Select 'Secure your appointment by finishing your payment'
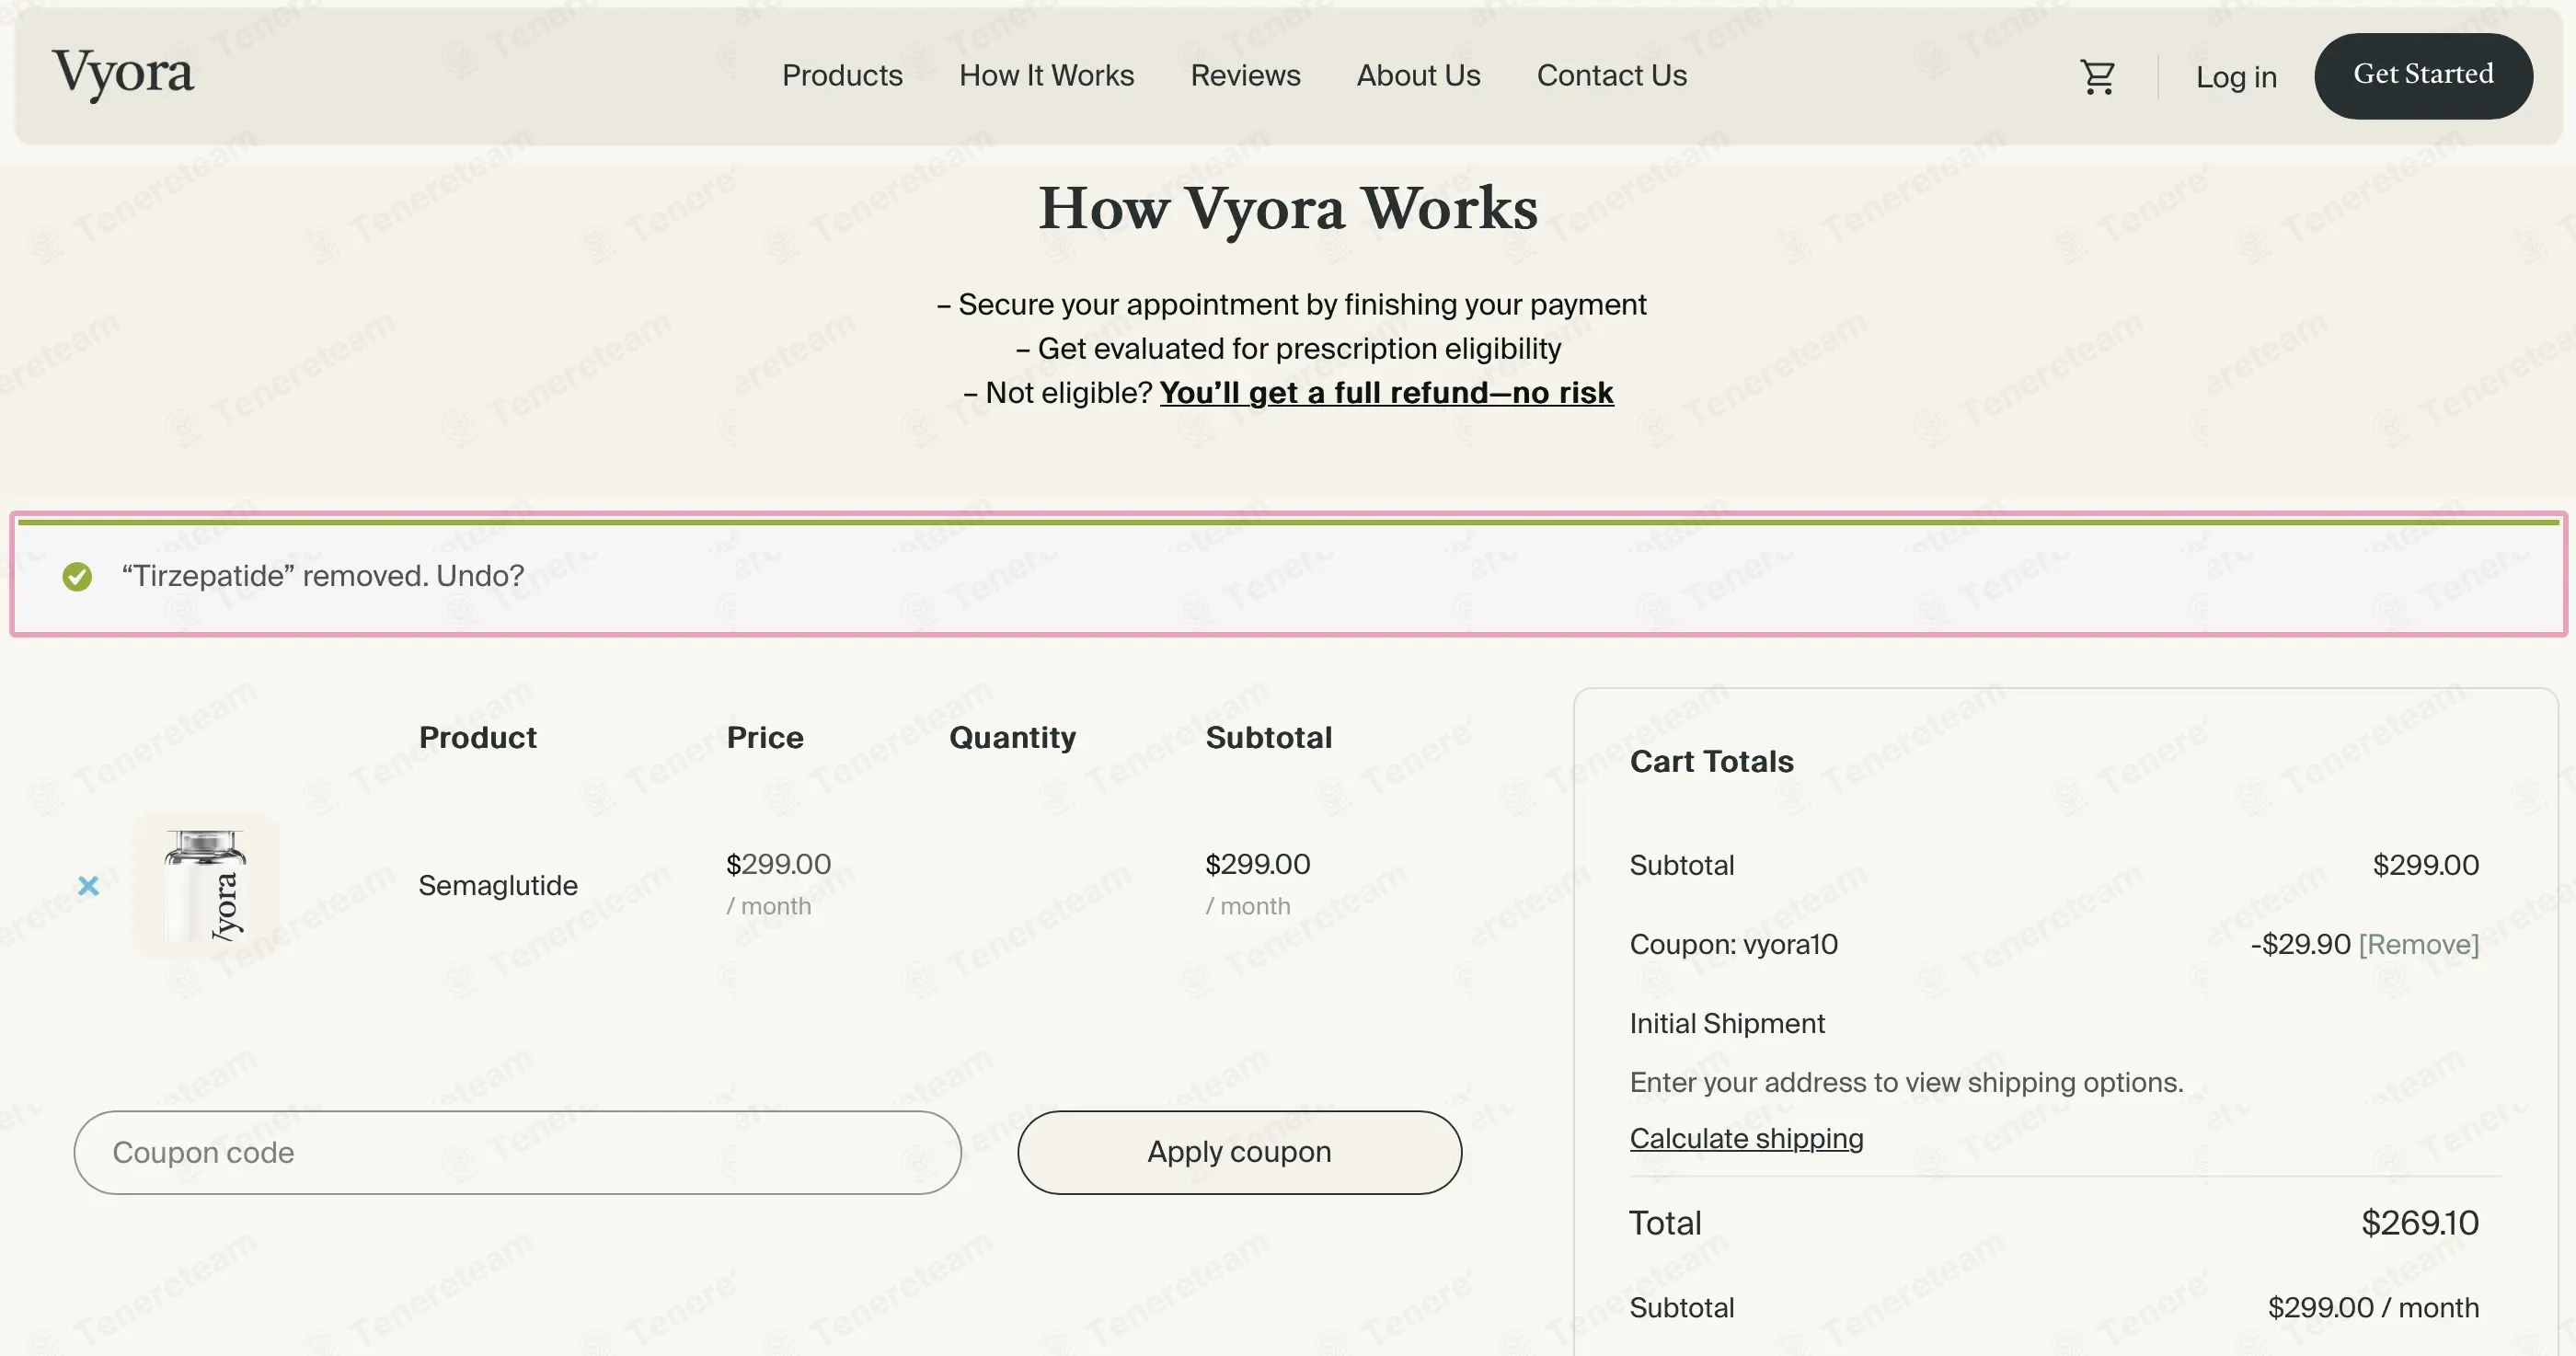Viewport: 2576px width, 1356px height. point(1302,305)
